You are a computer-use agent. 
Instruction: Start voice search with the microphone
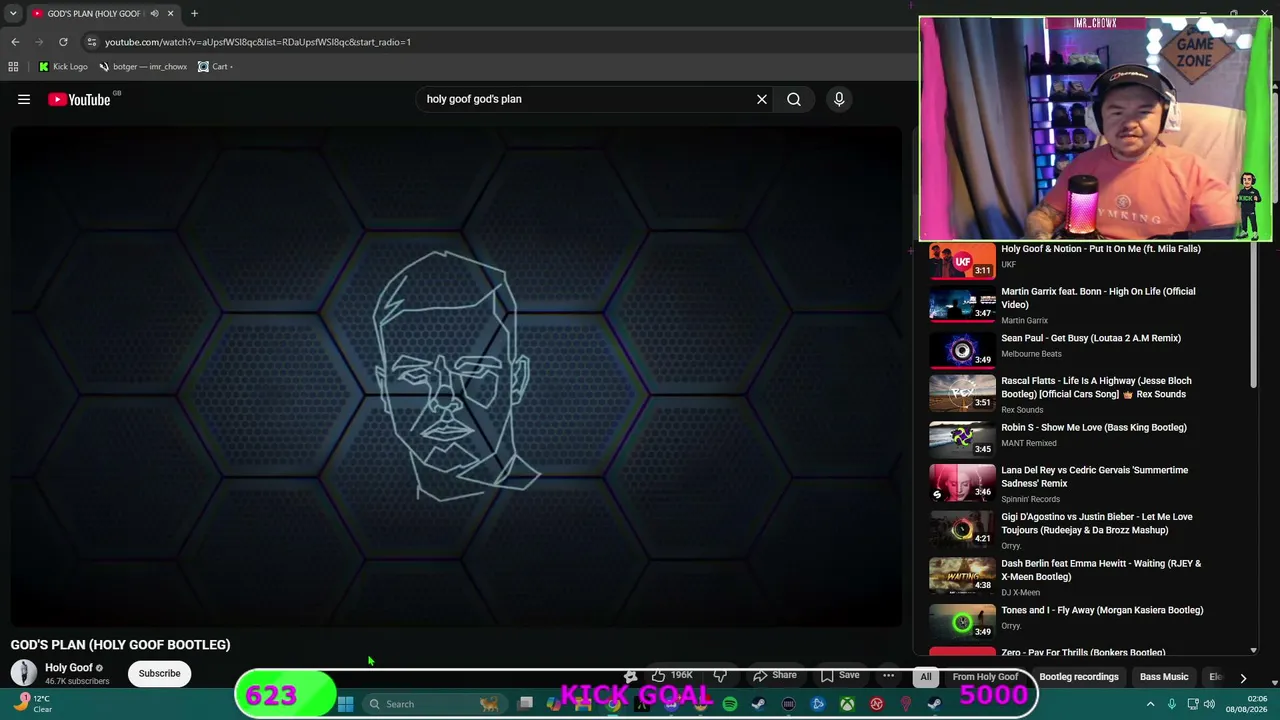839,99
